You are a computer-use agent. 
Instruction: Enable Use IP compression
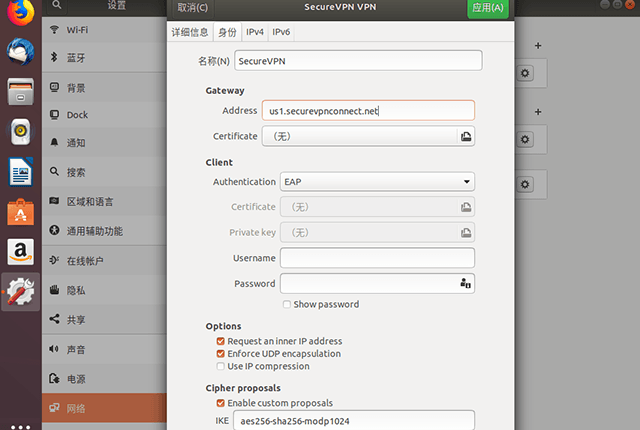pos(220,366)
